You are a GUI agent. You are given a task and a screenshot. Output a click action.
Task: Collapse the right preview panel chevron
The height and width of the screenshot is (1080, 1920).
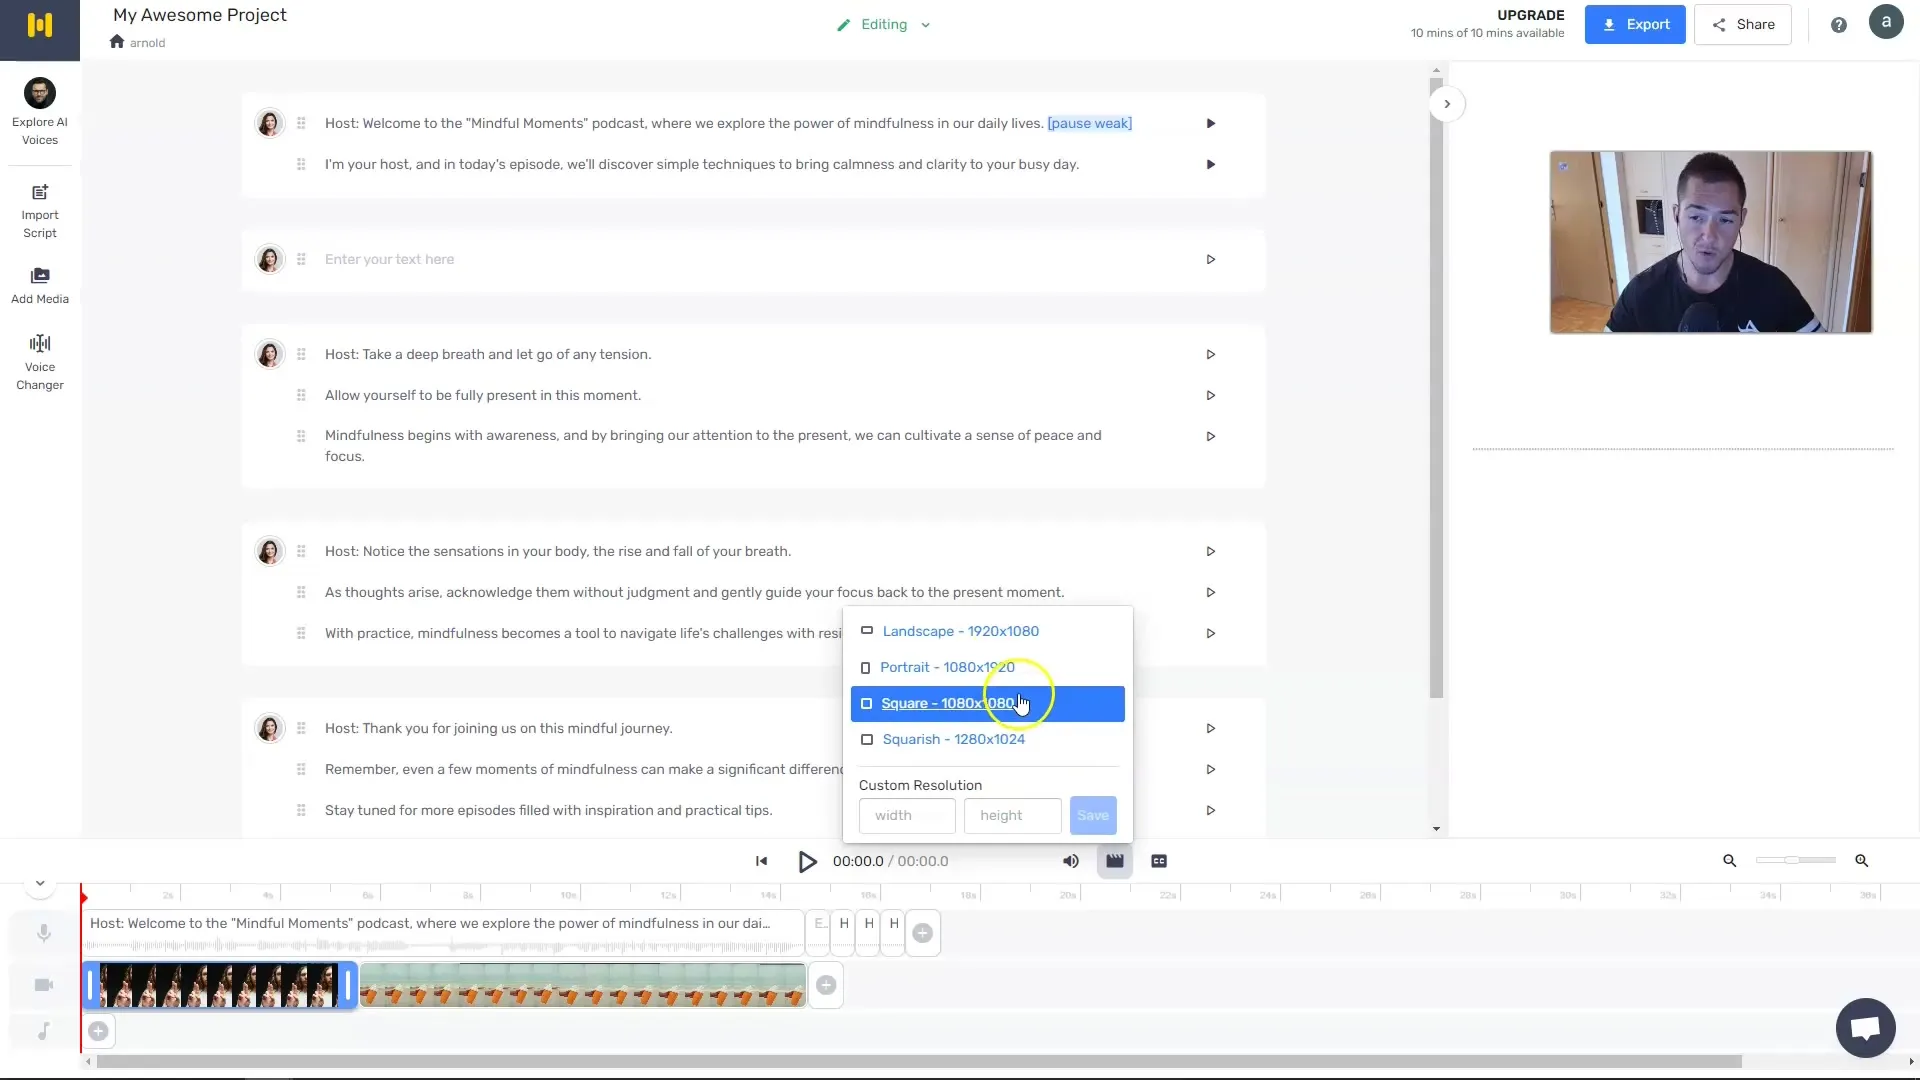coord(1446,104)
